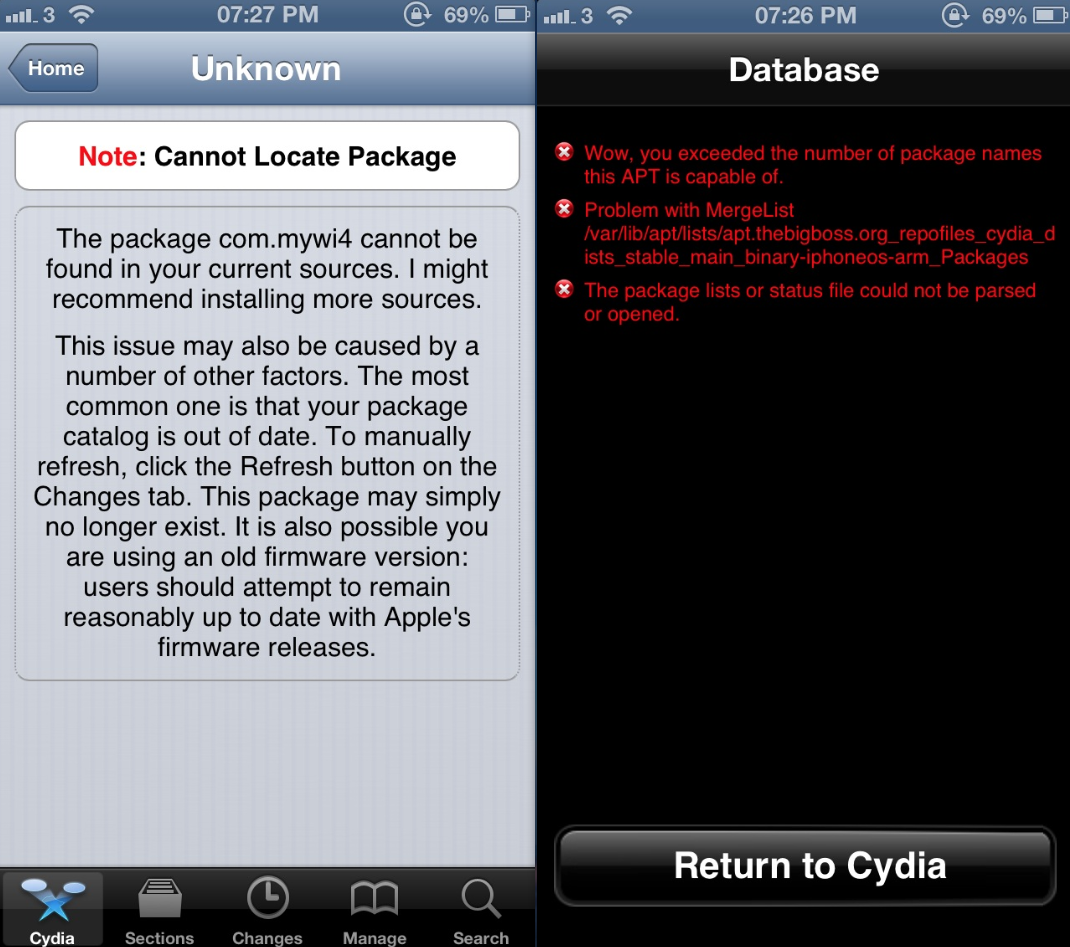This screenshot has width=1070, height=947.
Task: Tap the Cannot Locate Package note
Action: (x=268, y=156)
